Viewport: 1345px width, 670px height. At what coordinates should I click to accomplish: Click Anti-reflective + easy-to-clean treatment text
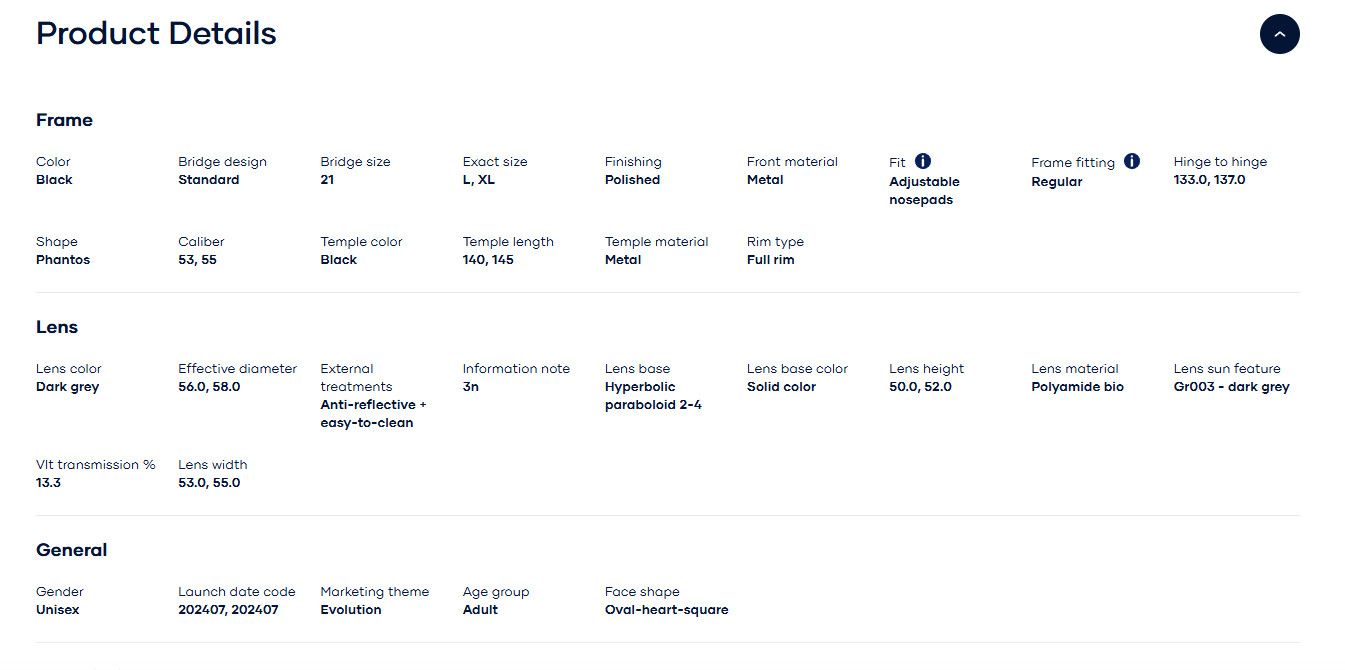tap(373, 414)
